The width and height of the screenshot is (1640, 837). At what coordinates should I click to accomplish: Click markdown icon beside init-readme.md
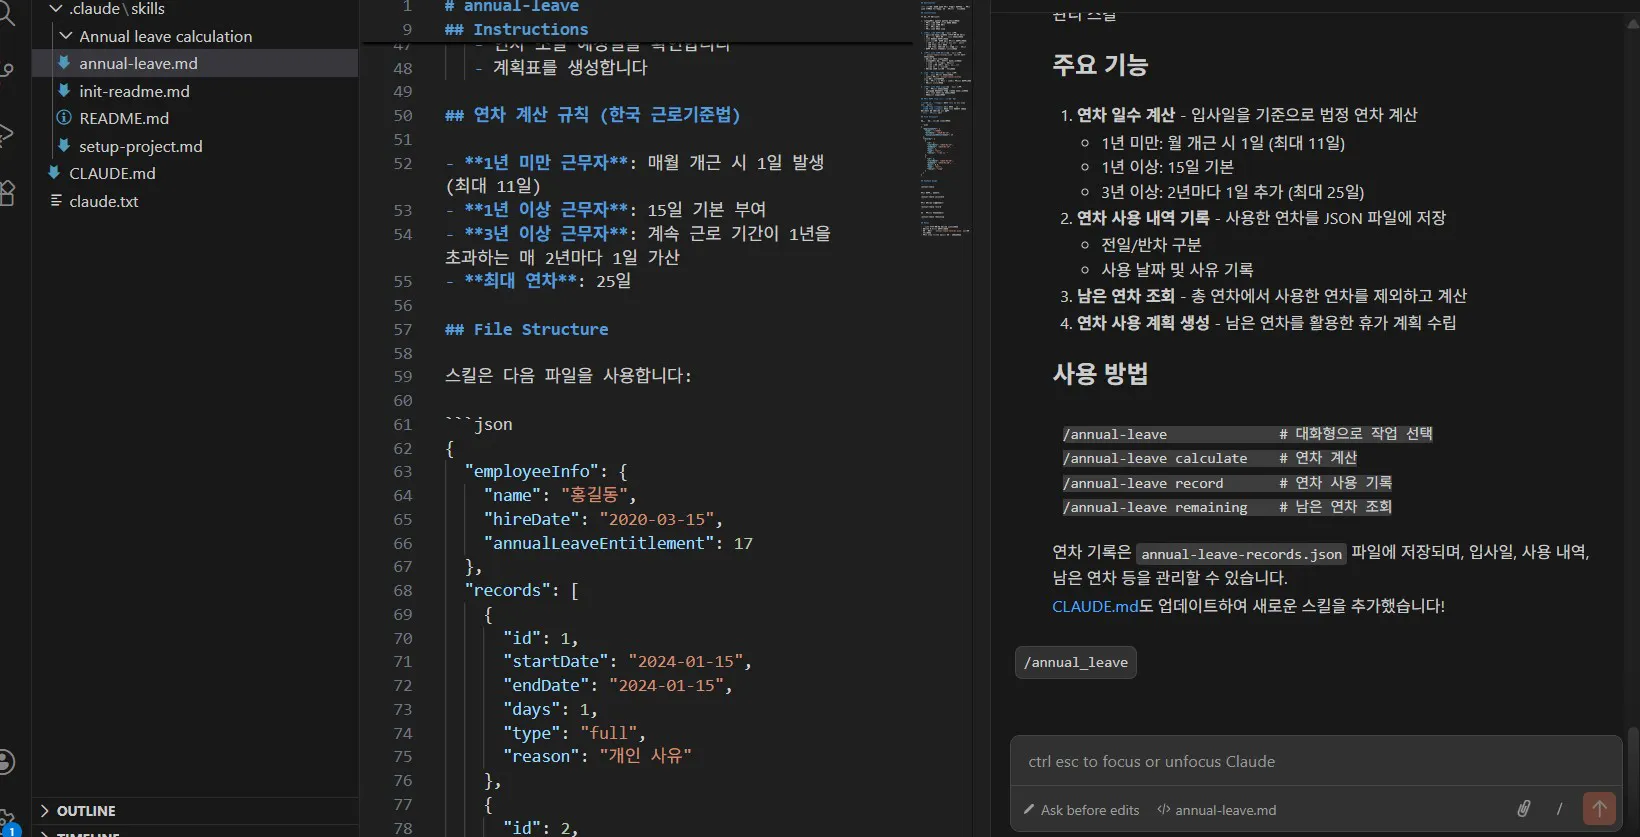[64, 91]
